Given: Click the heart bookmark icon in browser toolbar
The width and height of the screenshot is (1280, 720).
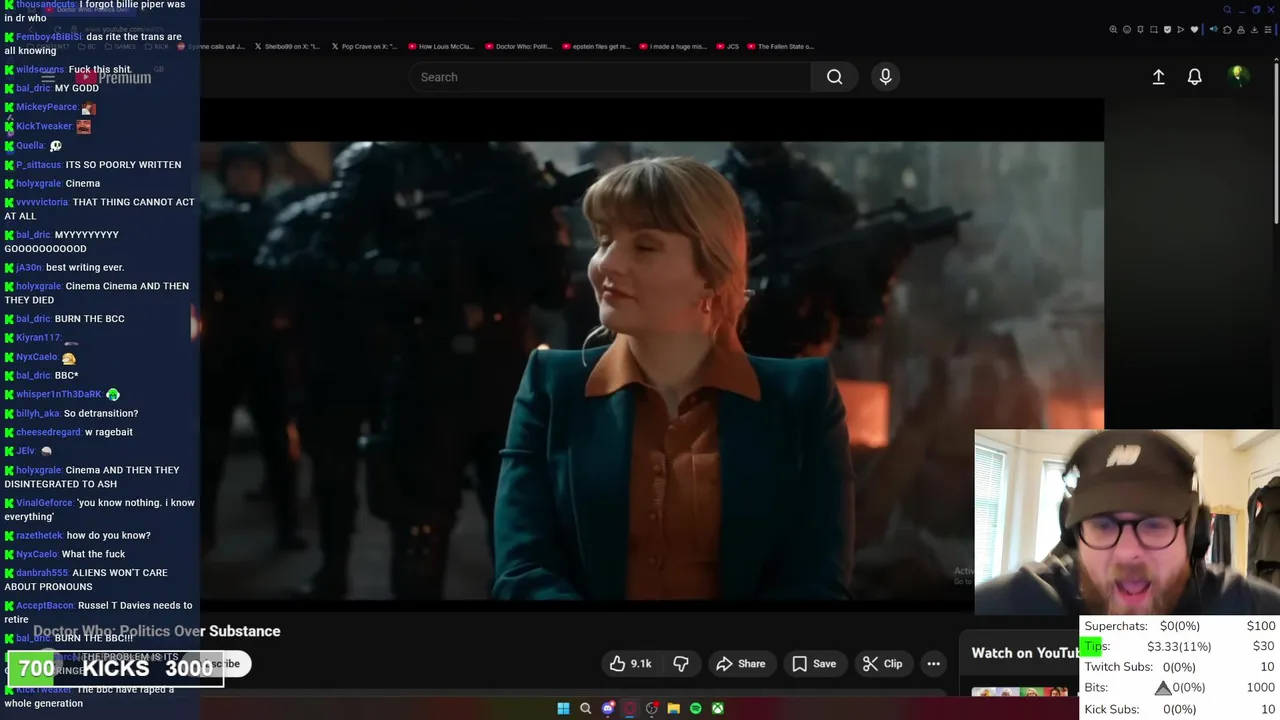Looking at the screenshot, I should (1194, 30).
